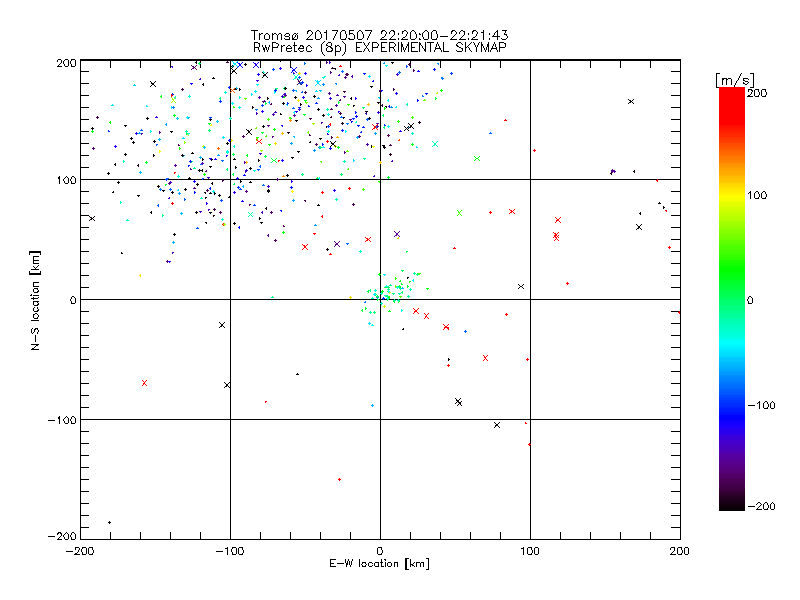This screenshot has width=800, height=600.
Task: Select red dot near E-W -27, N-S -150
Action: [x=340, y=480]
